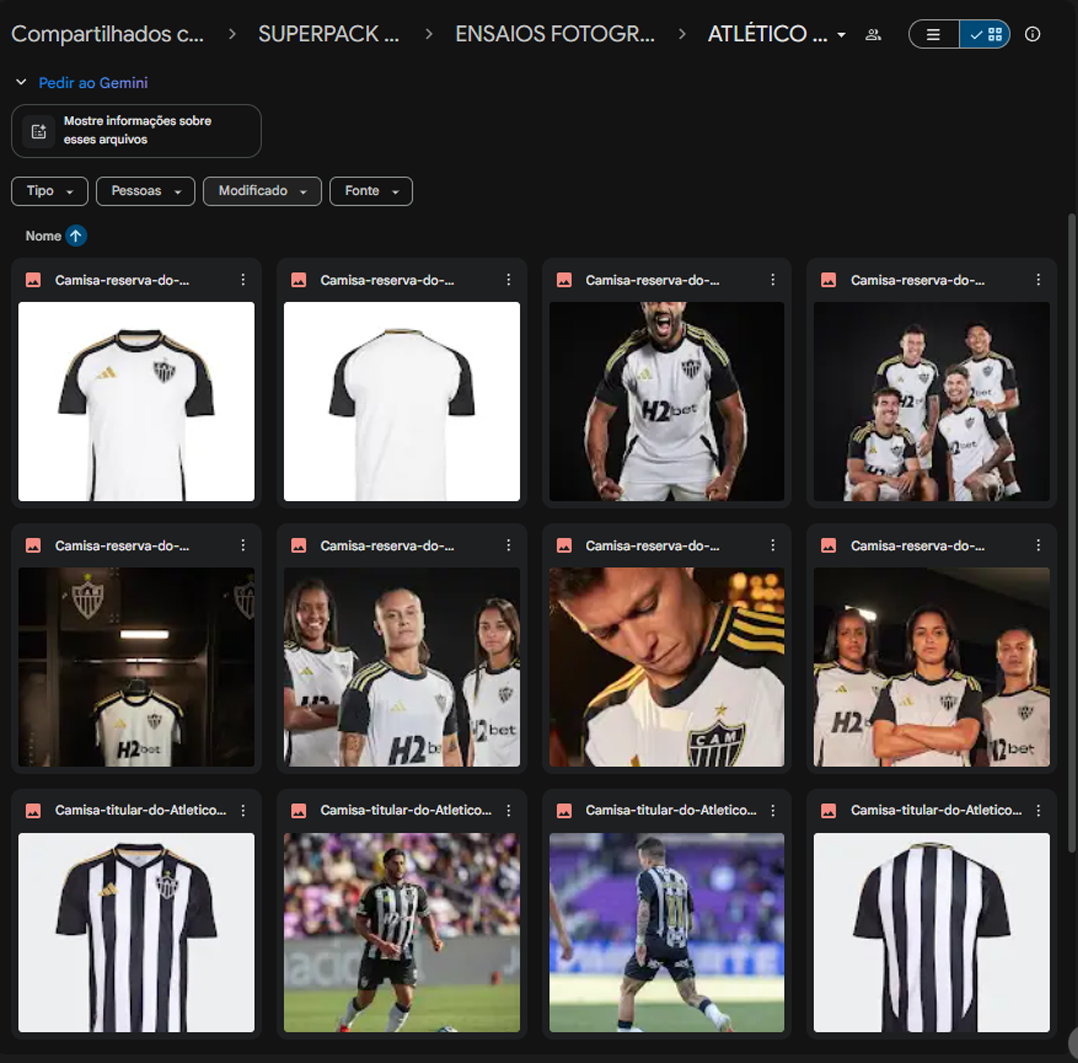This screenshot has width=1078, height=1063.
Task: Show folder details info icon
Action: coord(1032,34)
